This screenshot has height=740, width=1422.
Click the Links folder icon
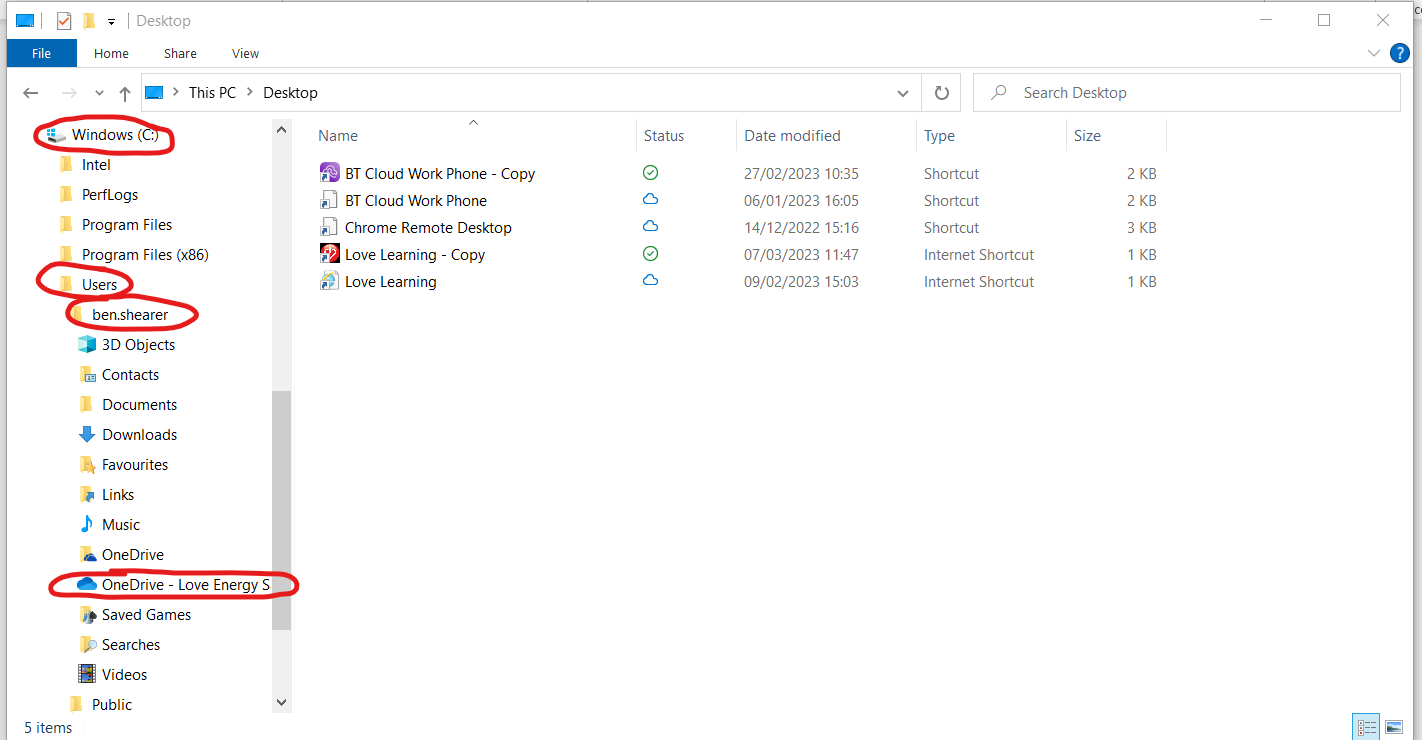coord(87,494)
